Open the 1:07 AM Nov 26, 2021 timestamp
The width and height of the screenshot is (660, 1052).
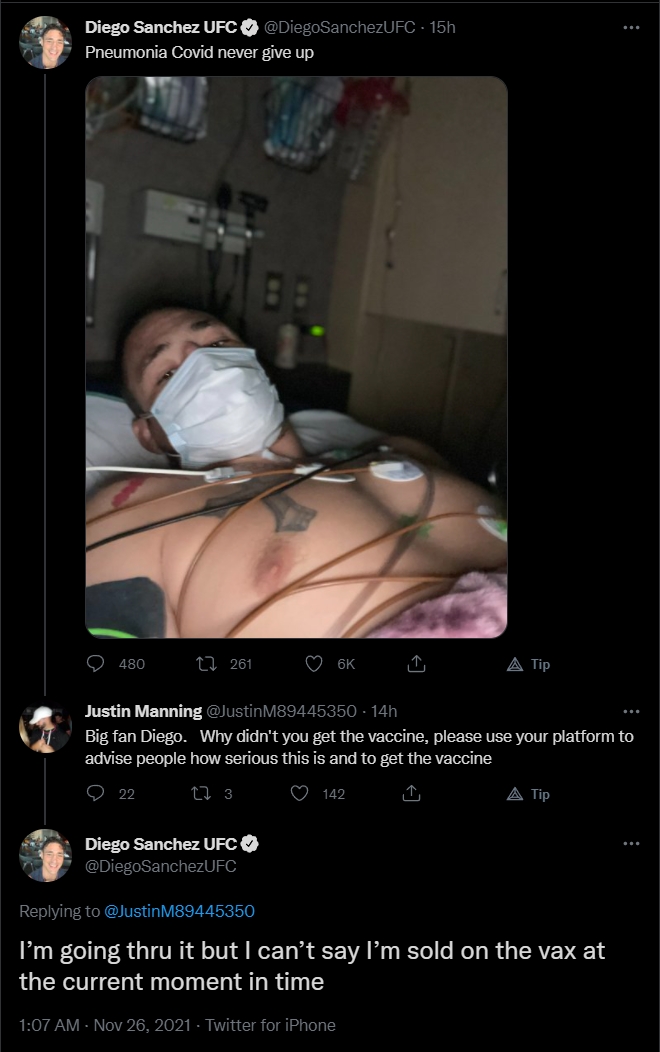point(105,1024)
